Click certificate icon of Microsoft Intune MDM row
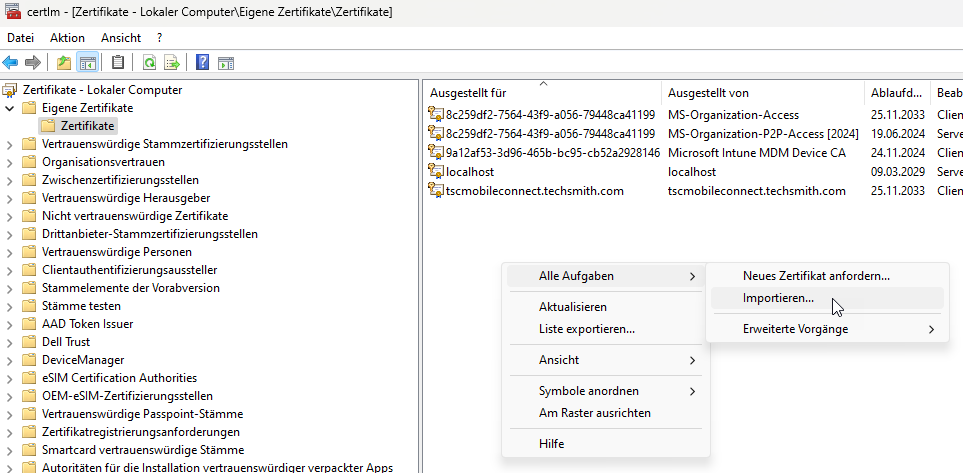The image size is (963, 473). (x=436, y=152)
